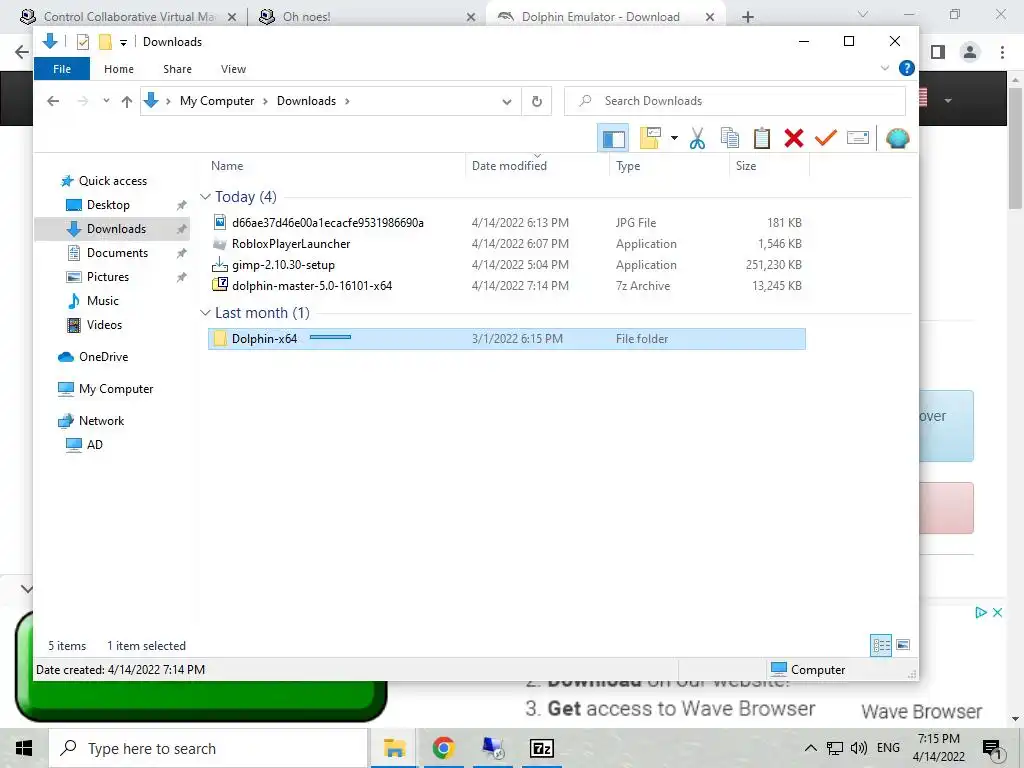
Task: Open the View ribbon tab
Action: tap(233, 69)
